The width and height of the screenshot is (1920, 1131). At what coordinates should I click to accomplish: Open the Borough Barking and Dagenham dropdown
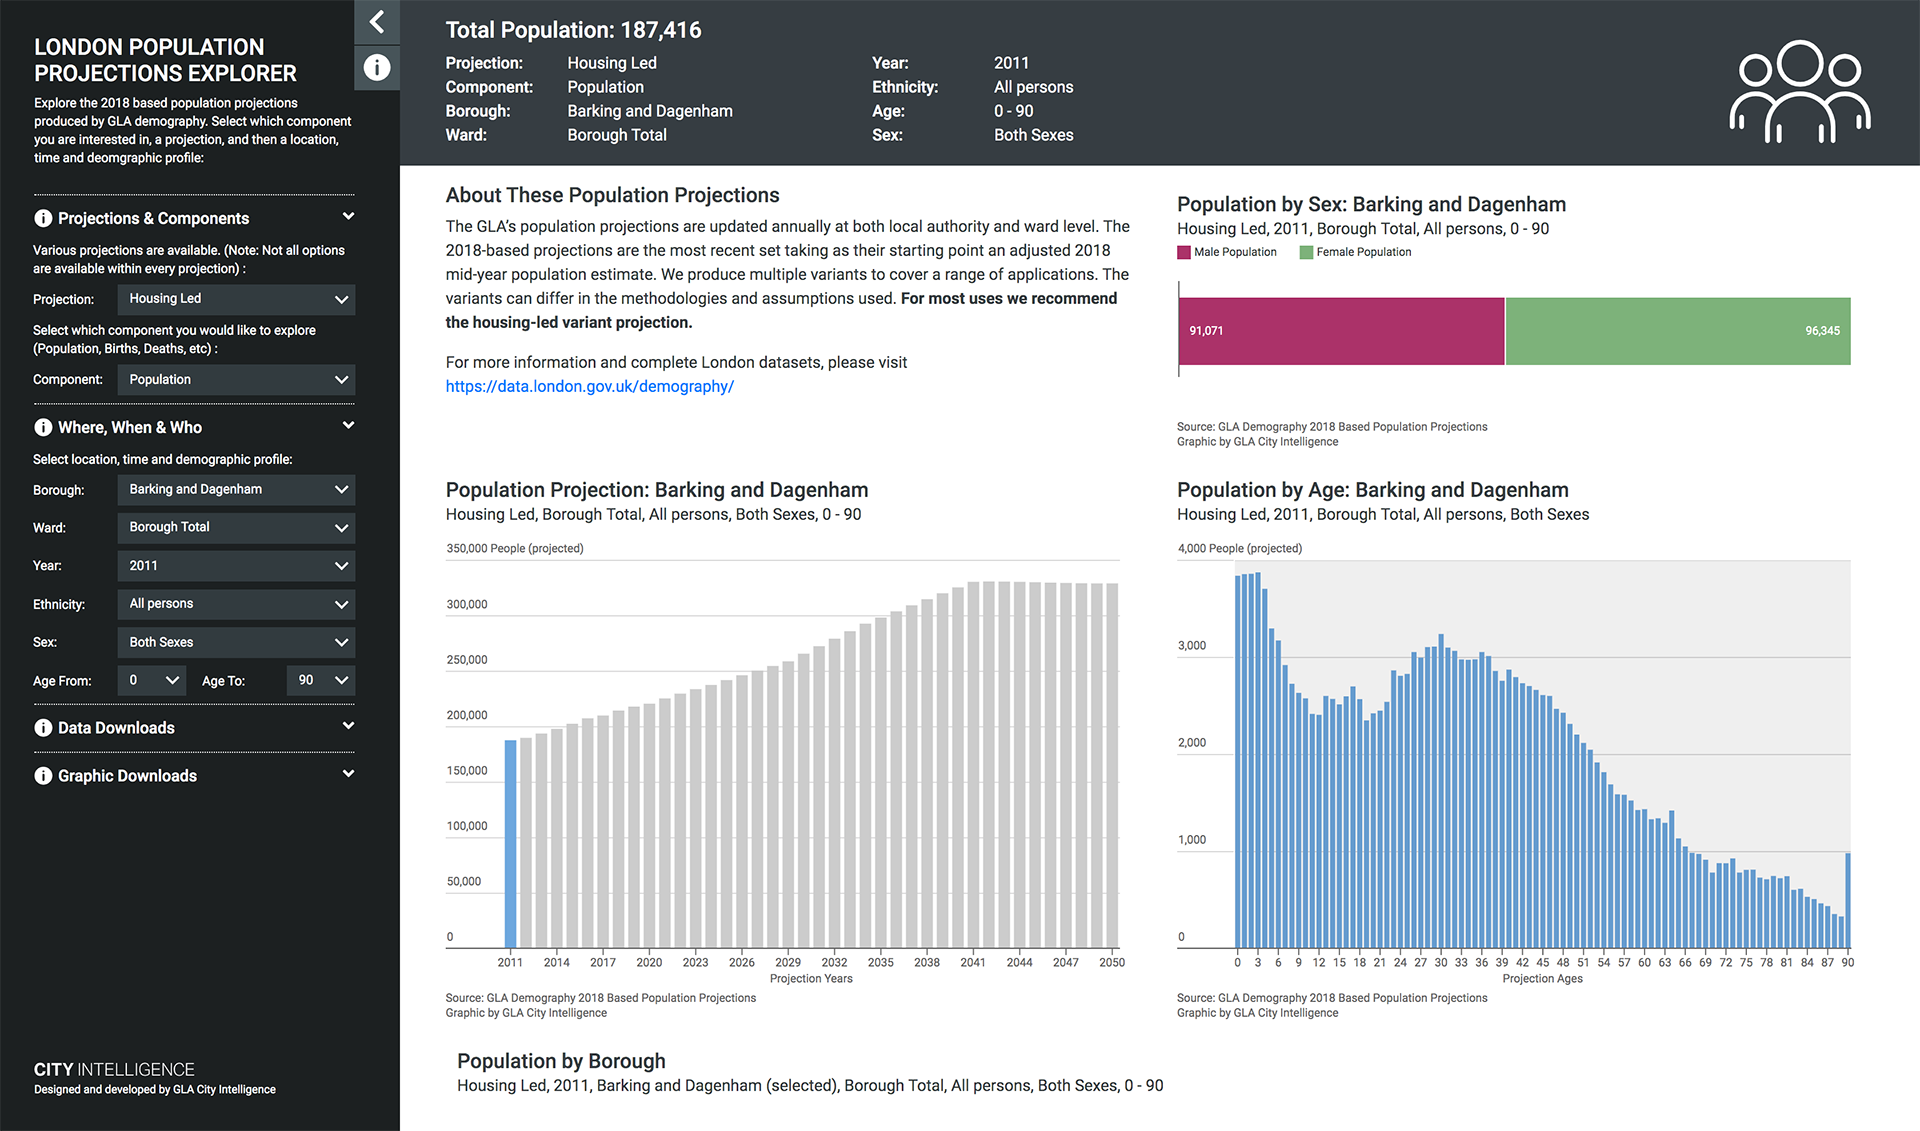tap(237, 489)
